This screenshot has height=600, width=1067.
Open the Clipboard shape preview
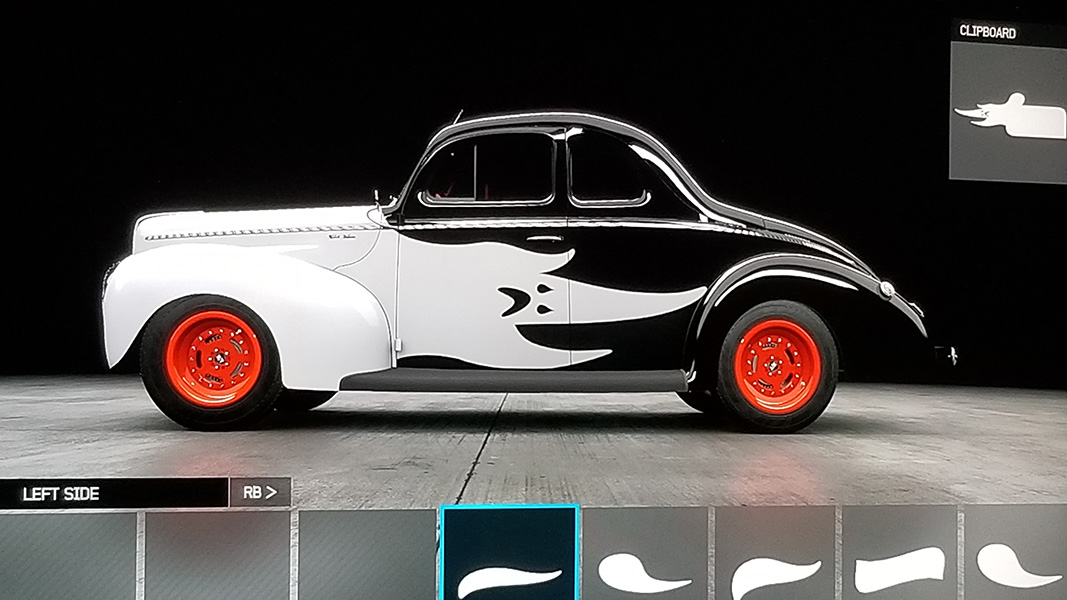(1008, 115)
